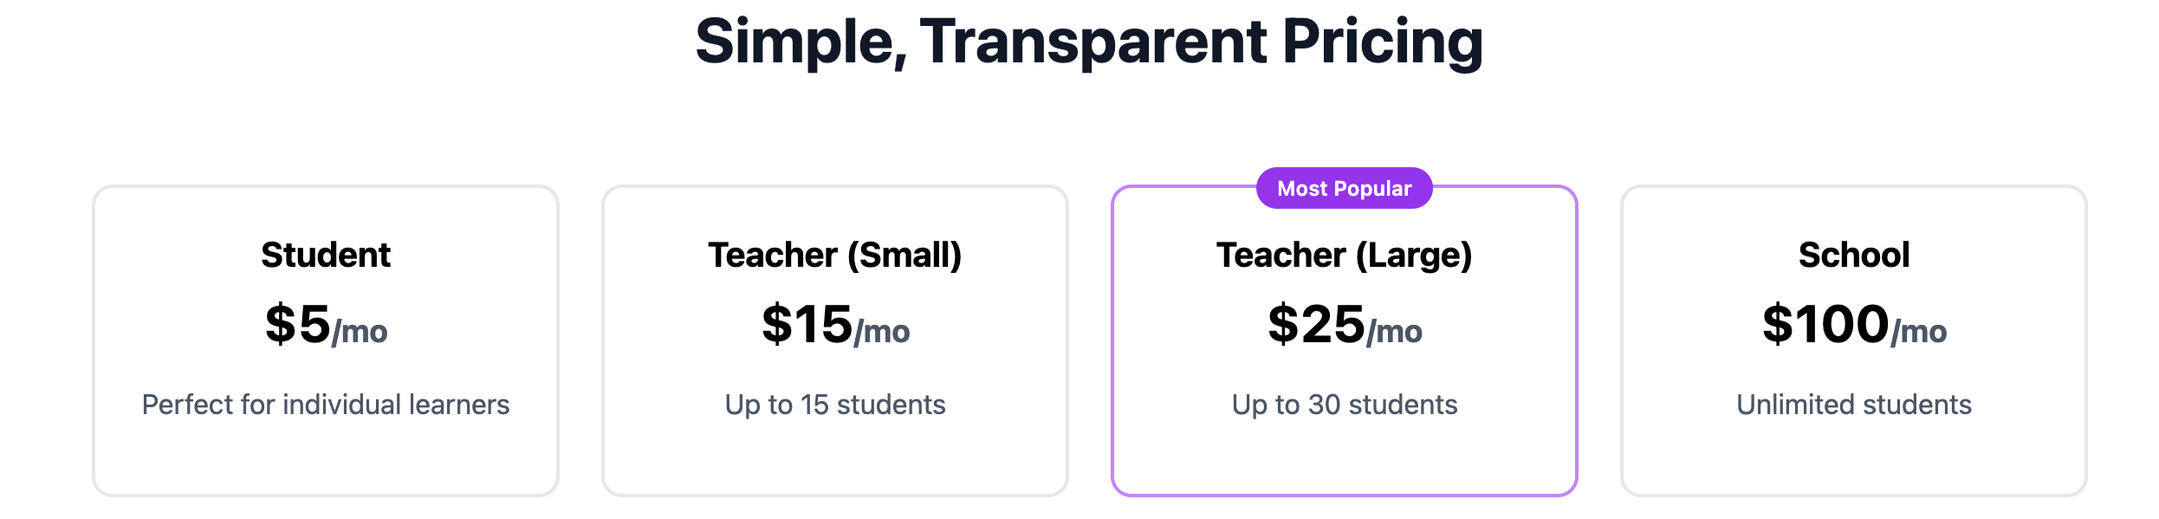Select the 'Up to 15 students' description
2159x519 pixels.
point(834,404)
